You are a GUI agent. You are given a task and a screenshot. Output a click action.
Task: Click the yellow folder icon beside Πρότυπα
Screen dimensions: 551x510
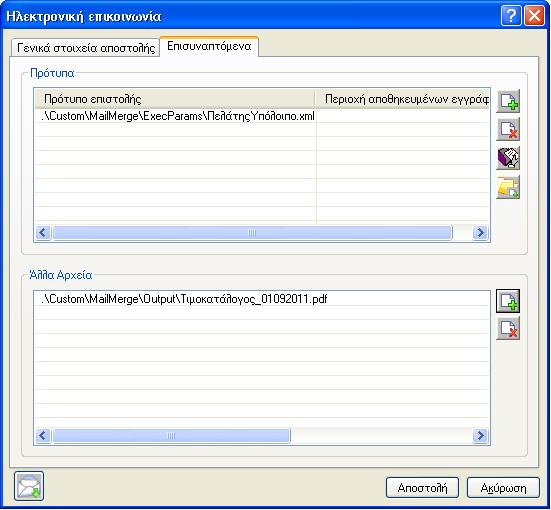pyautogui.click(x=508, y=187)
